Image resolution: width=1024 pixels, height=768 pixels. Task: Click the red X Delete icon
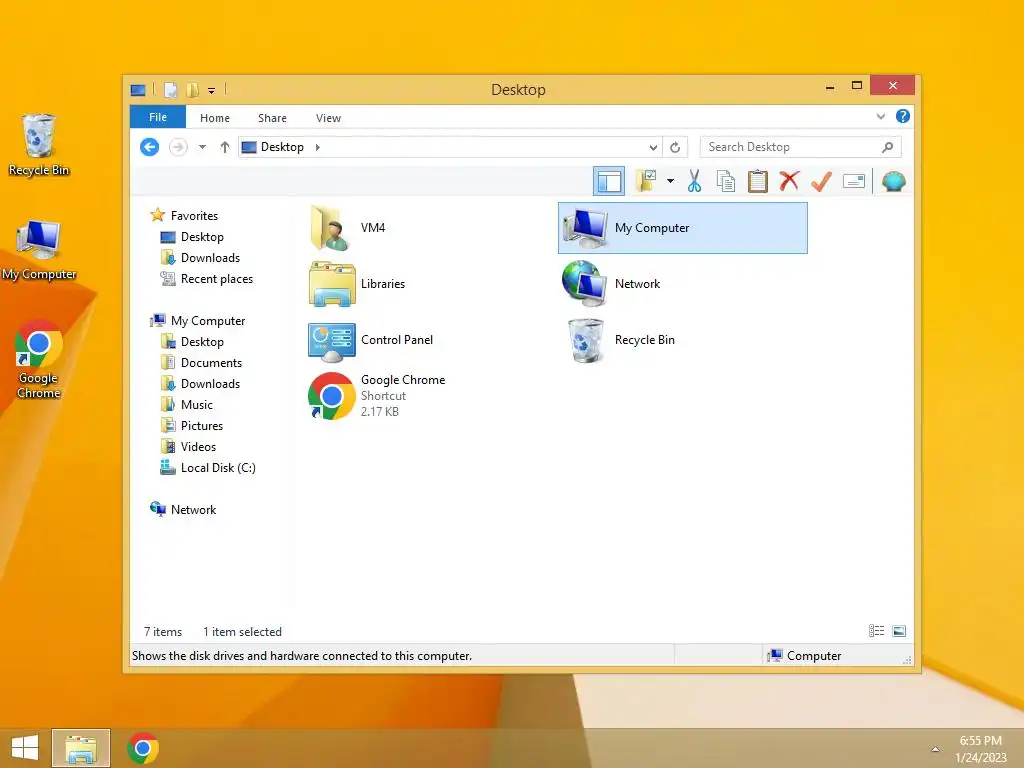coord(790,180)
